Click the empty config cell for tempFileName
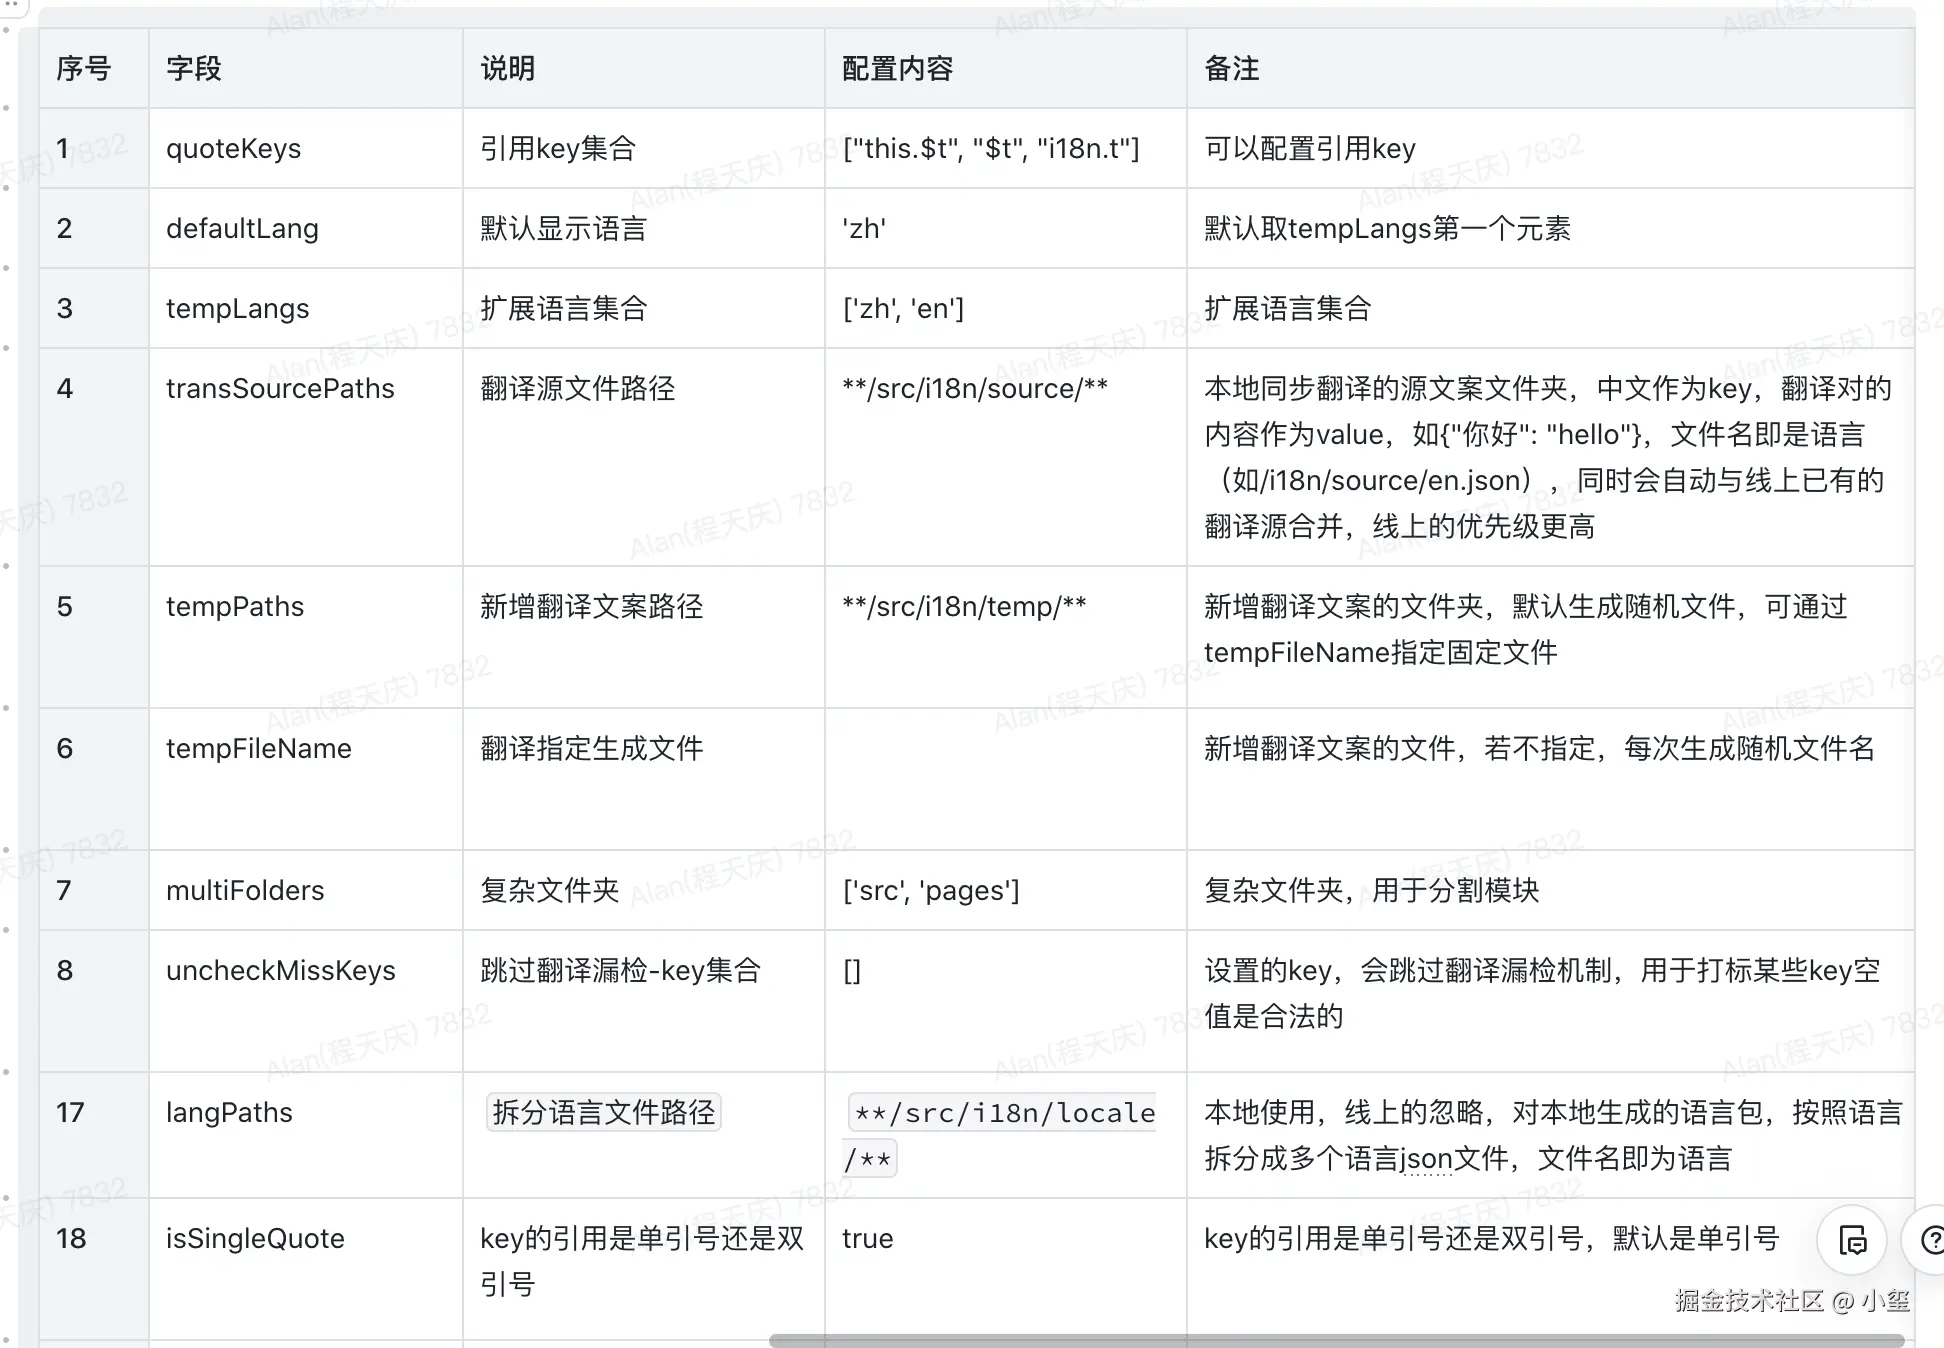 [x=1004, y=778]
